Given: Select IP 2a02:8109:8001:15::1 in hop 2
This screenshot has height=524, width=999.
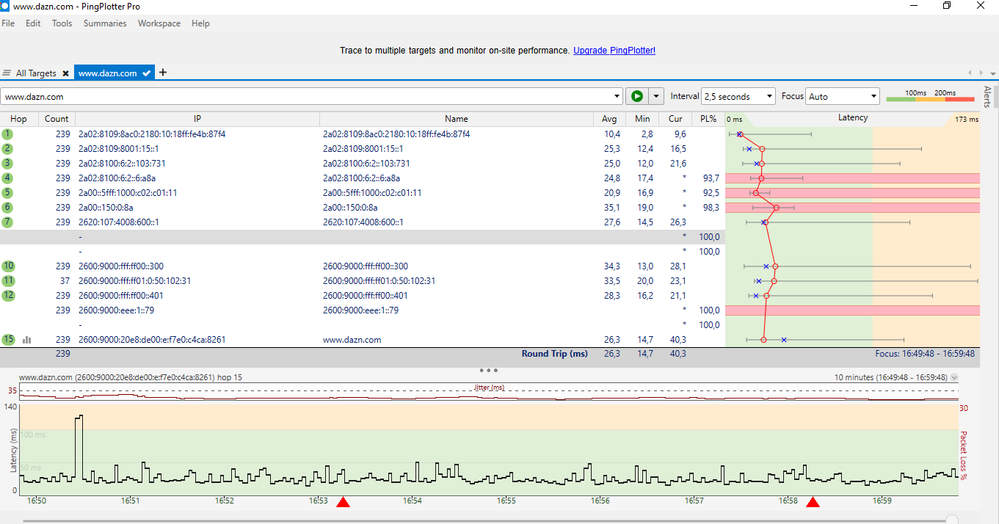Looking at the screenshot, I should coord(119,149).
